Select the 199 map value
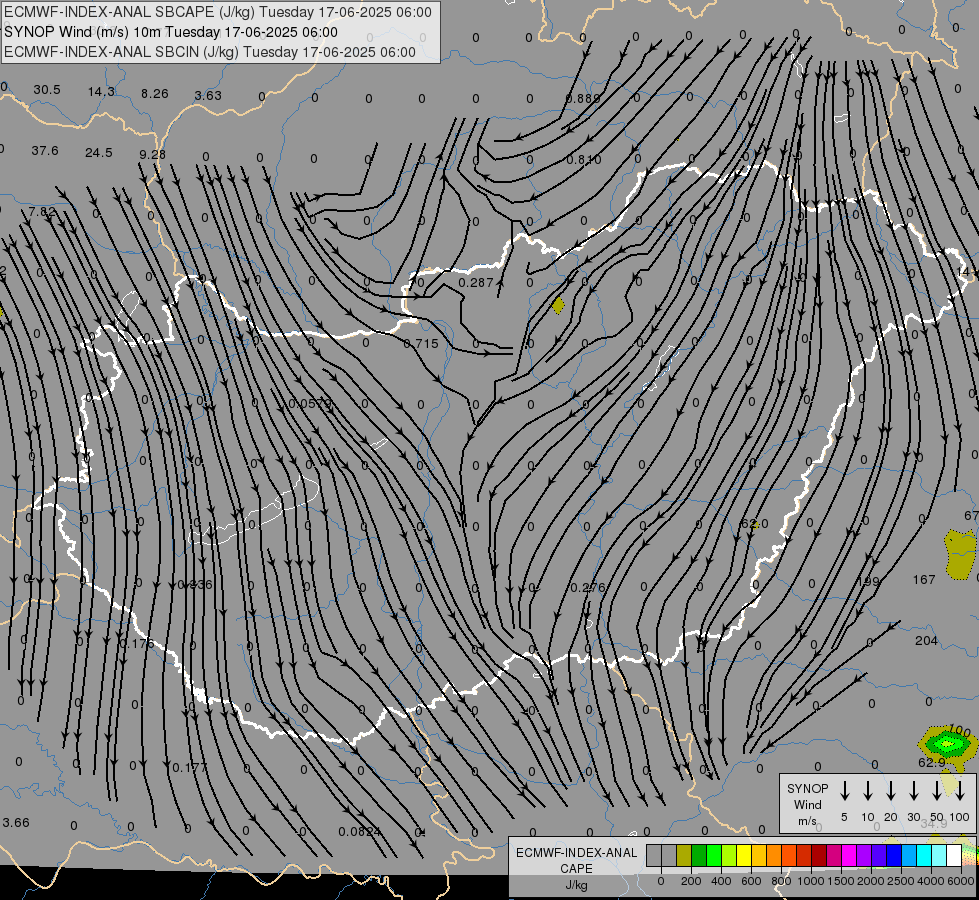This screenshot has height=900, width=979. click(868, 581)
